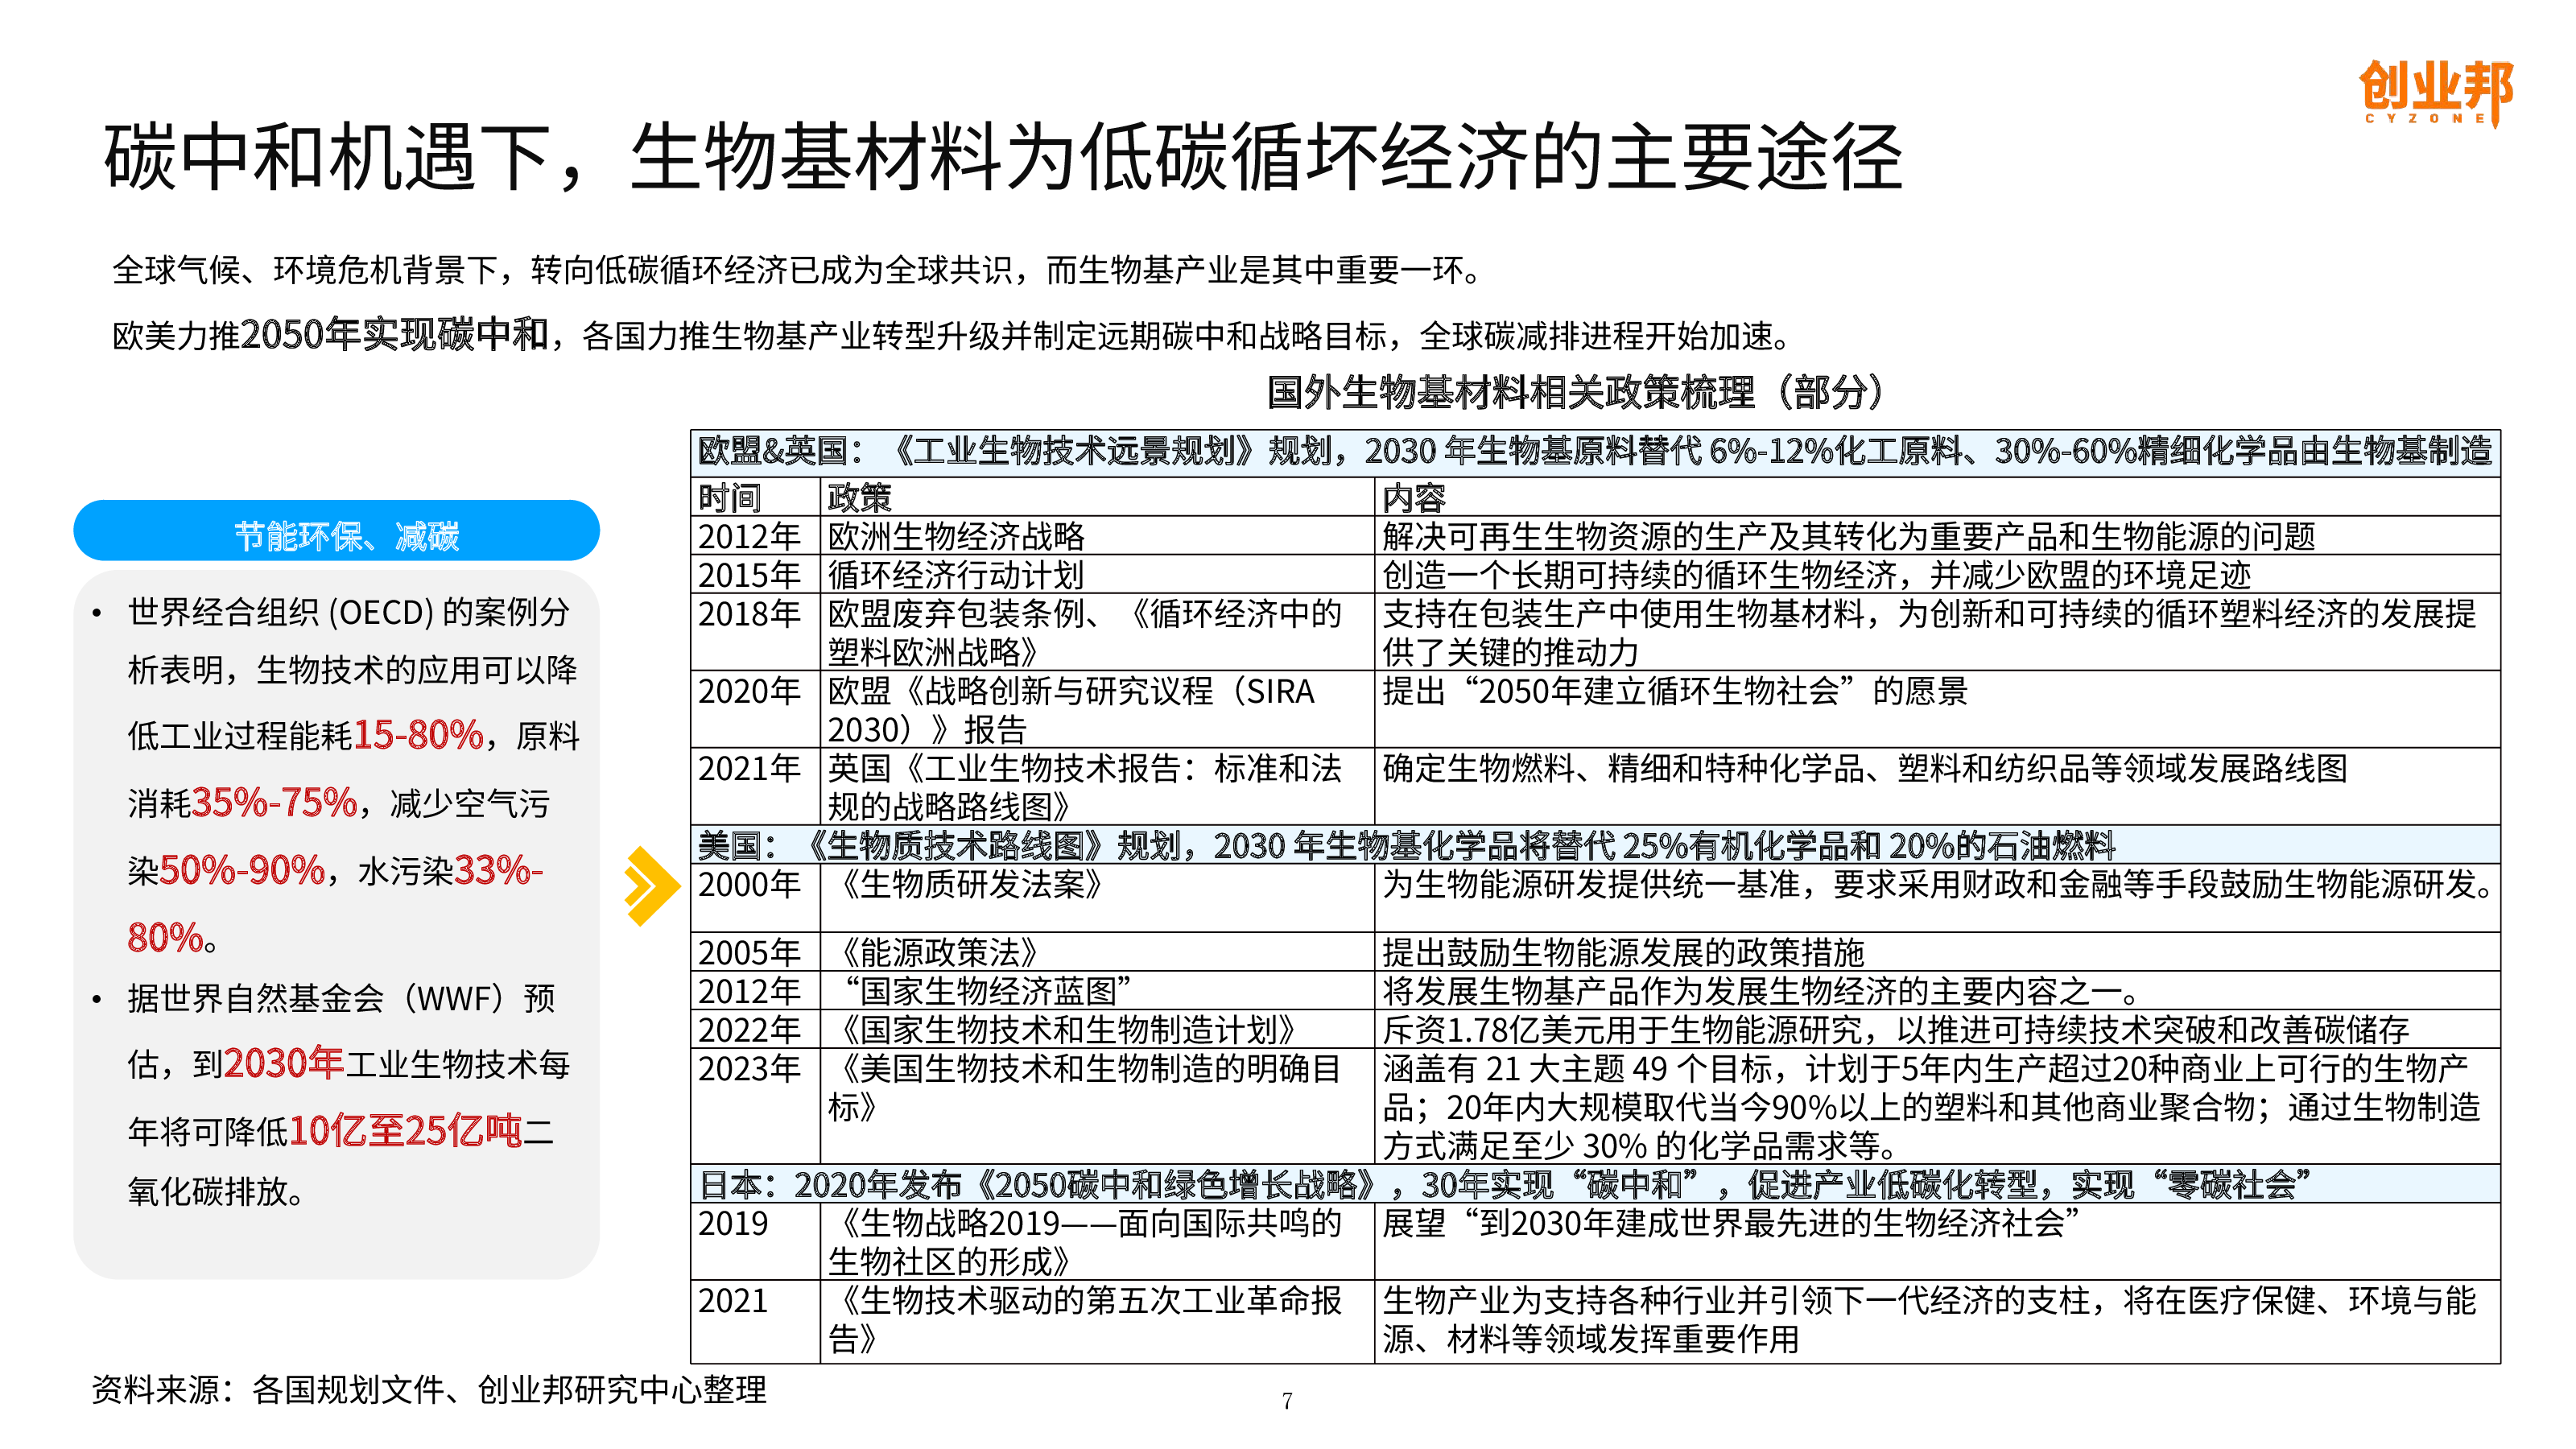Click the 时间 column header
The width and height of the screenshot is (2576, 1449).
tap(755, 497)
